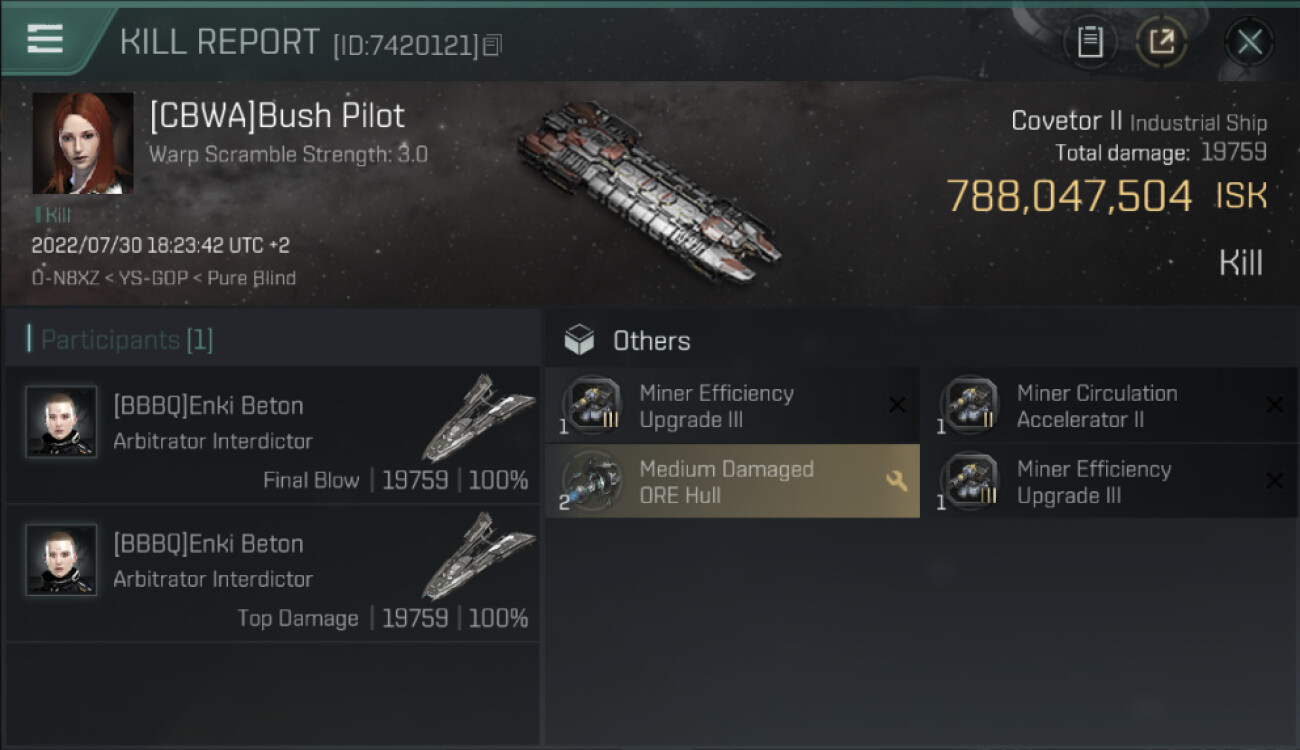This screenshot has width=1300, height=750.
Task: Select the first Miner Efficiency Upgrade III row
Action: 732,406
